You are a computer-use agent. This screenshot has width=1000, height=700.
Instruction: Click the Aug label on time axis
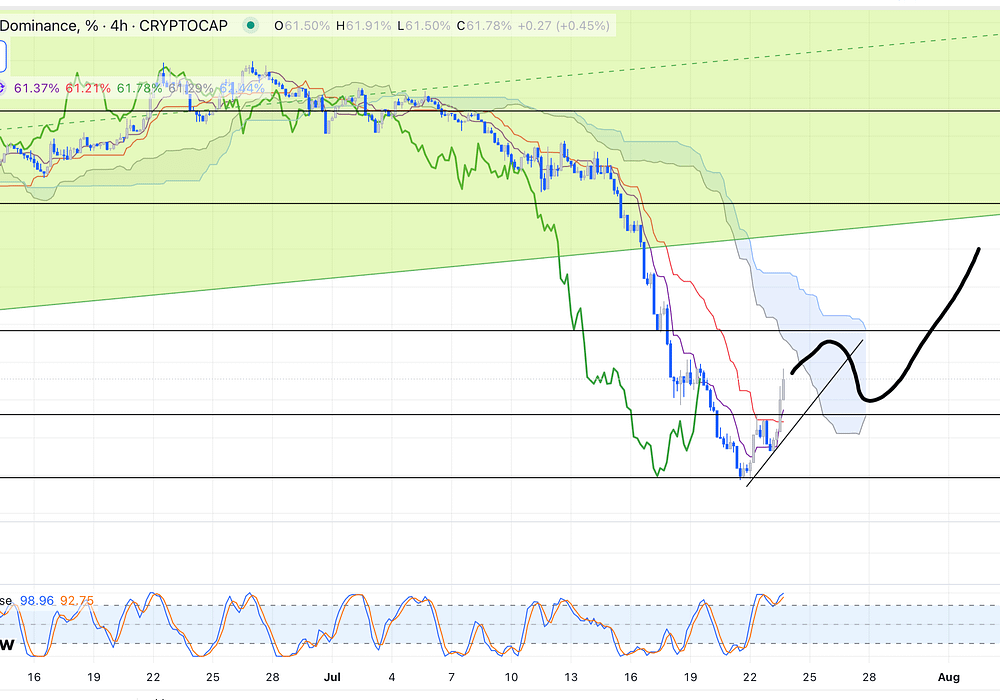click(947, 677)
